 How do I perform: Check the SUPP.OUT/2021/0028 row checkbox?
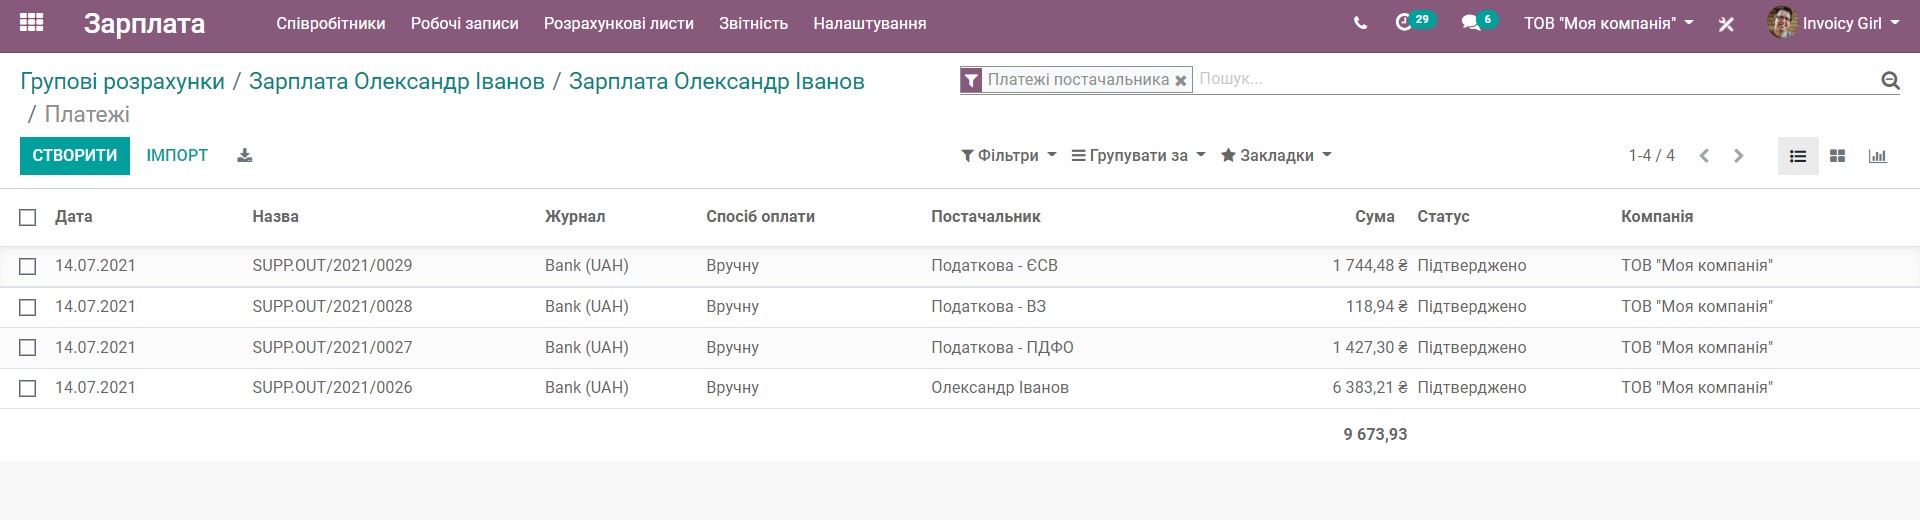tap(28, 307)
